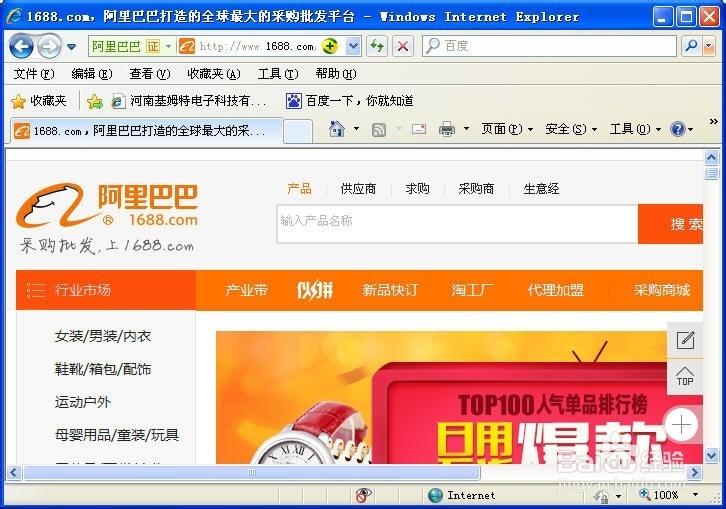Open search provider dropdown arrow

point(708,46)
